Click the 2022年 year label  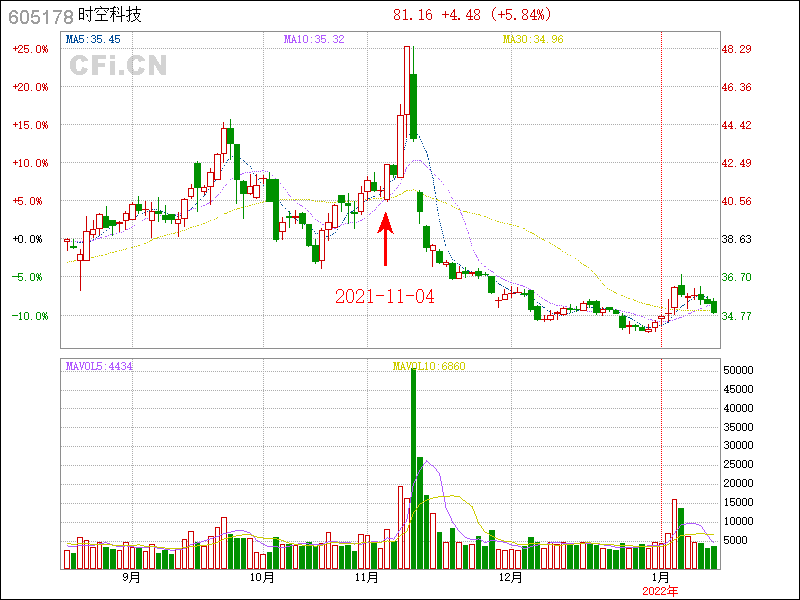[x=660, y=591]
